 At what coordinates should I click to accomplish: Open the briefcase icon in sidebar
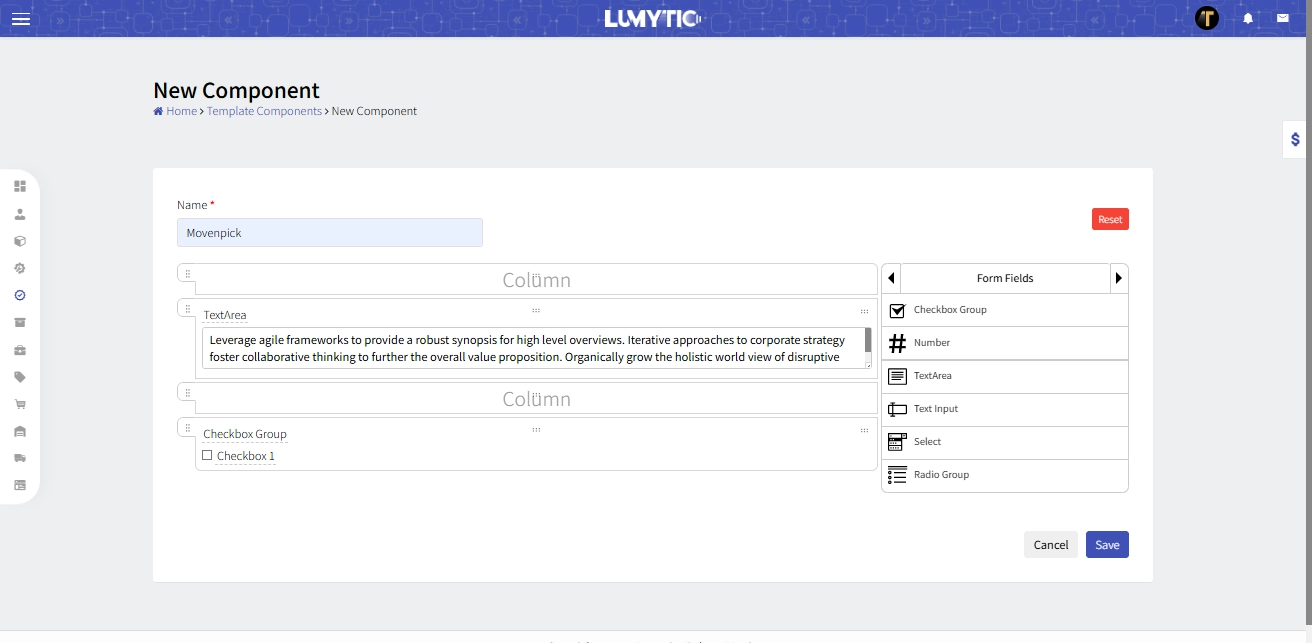pyautogui.click(x=20, y=350)
